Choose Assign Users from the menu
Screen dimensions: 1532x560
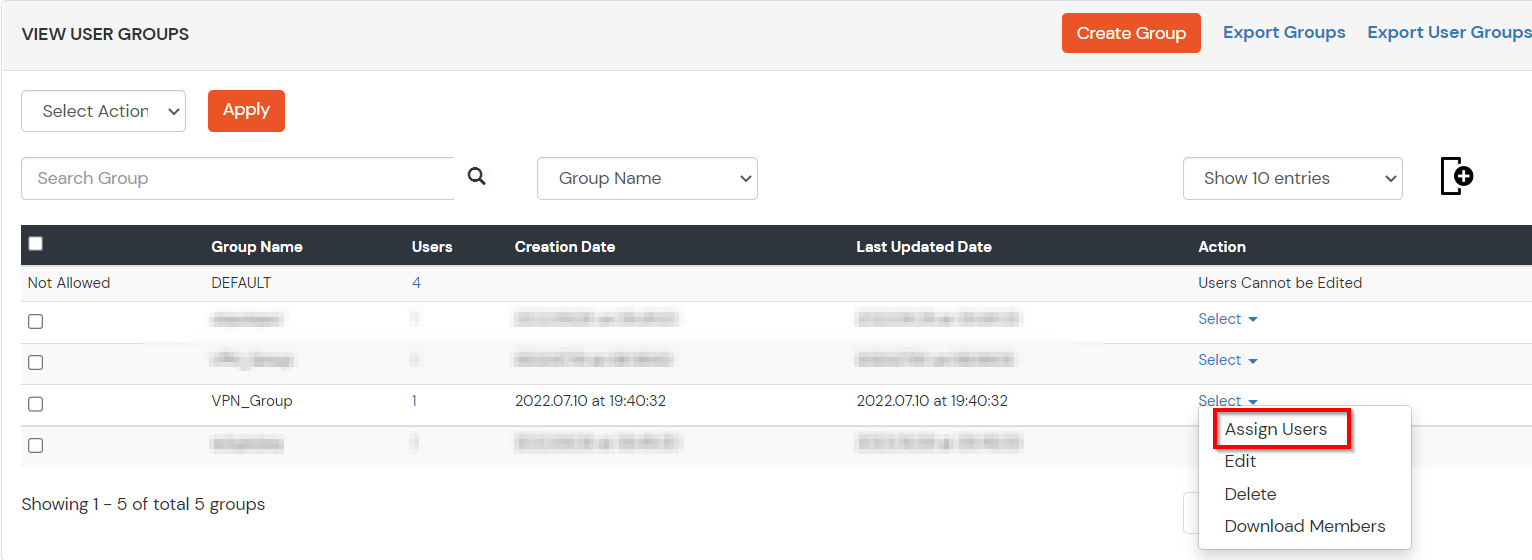pyautogui.click(x=1276, y=429)
